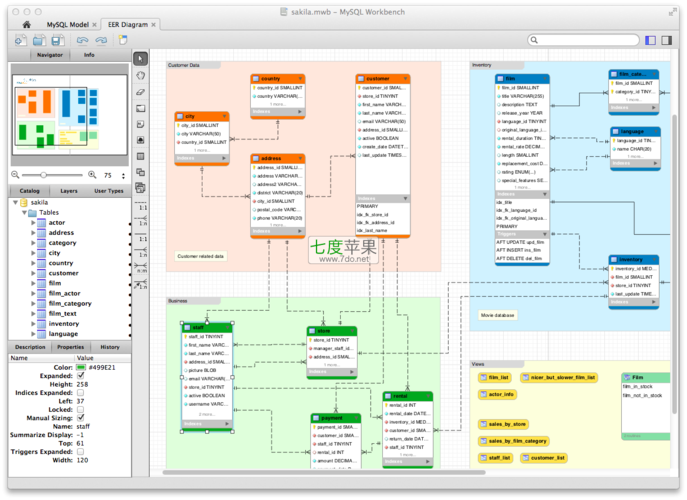Select the first 1:n relationship tool

(x=142, y=220)
